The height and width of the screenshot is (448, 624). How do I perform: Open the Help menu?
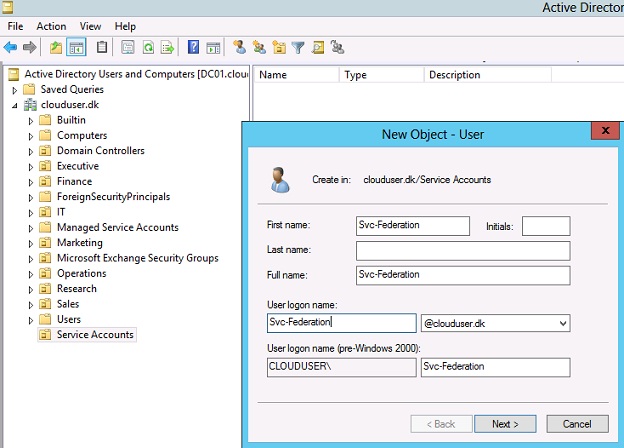click(x=125, y=26)
